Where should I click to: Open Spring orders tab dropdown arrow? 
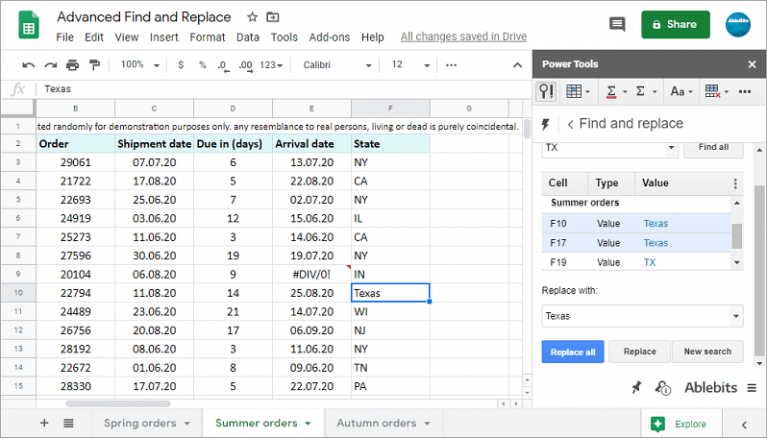[x=187, y=423]
